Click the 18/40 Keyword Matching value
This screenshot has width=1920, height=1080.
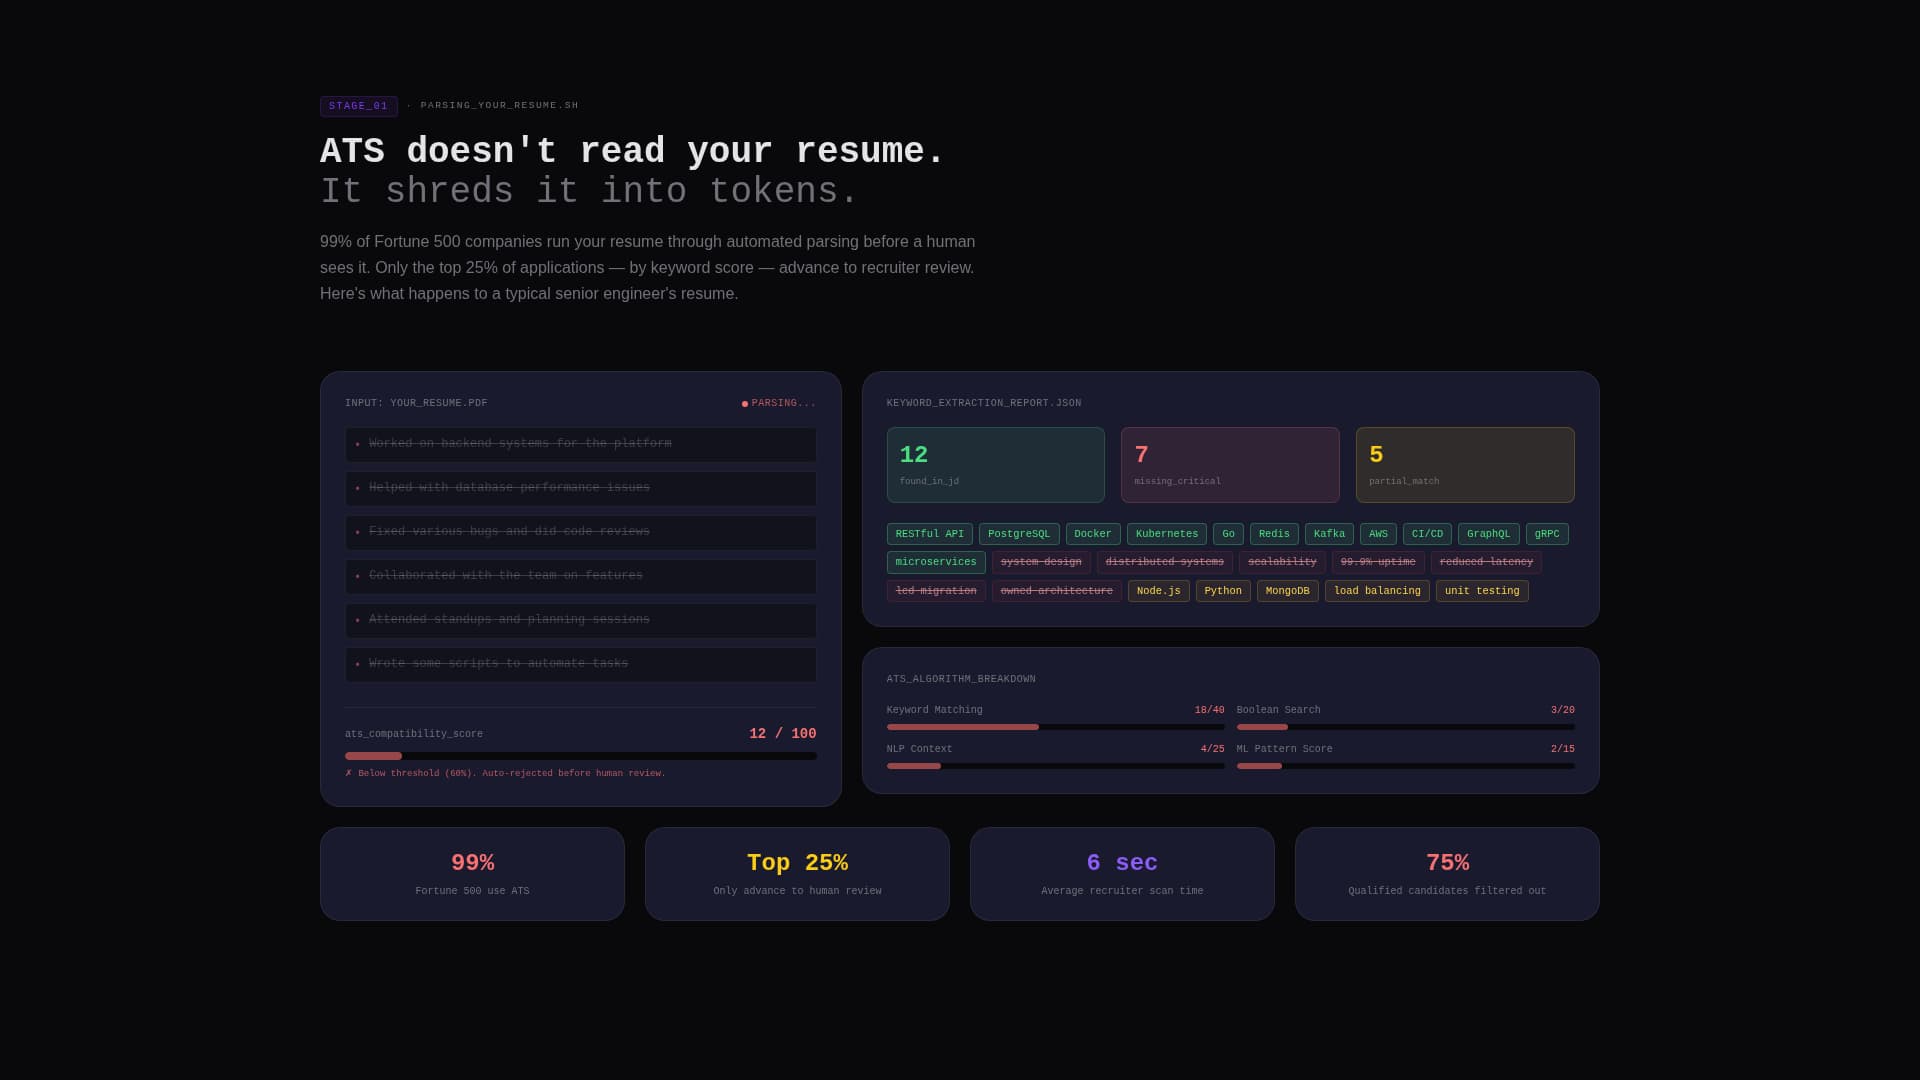1209,710
